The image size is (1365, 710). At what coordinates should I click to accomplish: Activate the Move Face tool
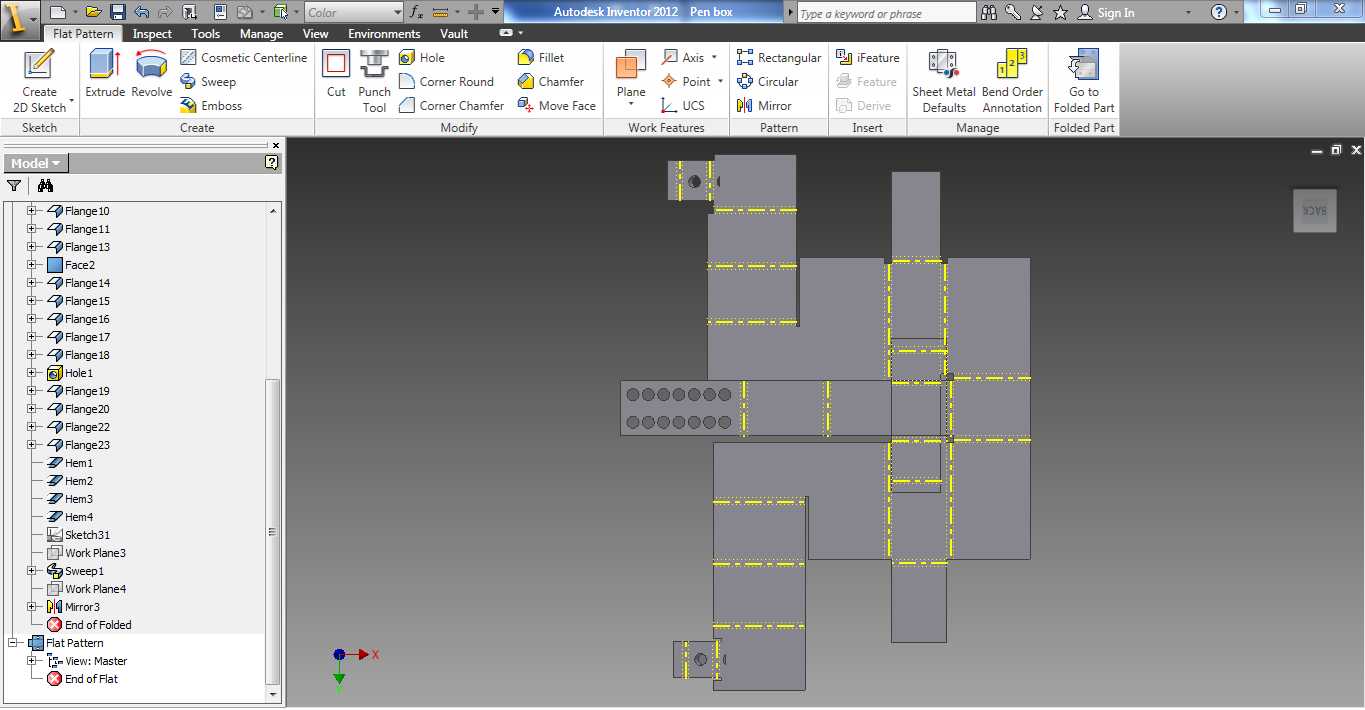[556, 105]
